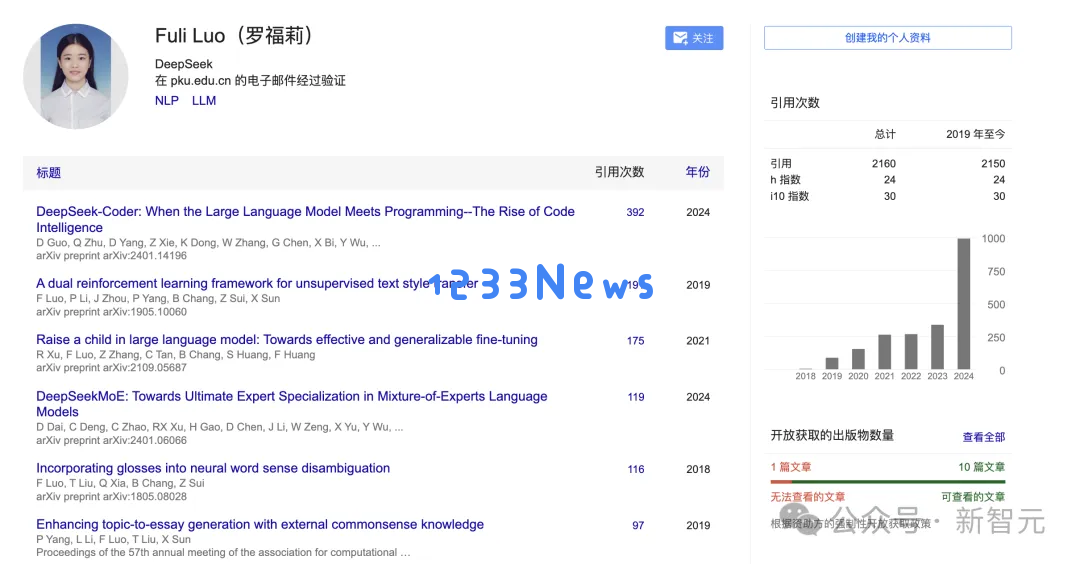
Task: Click 可查看的文章 label
Action: point(973,497)
